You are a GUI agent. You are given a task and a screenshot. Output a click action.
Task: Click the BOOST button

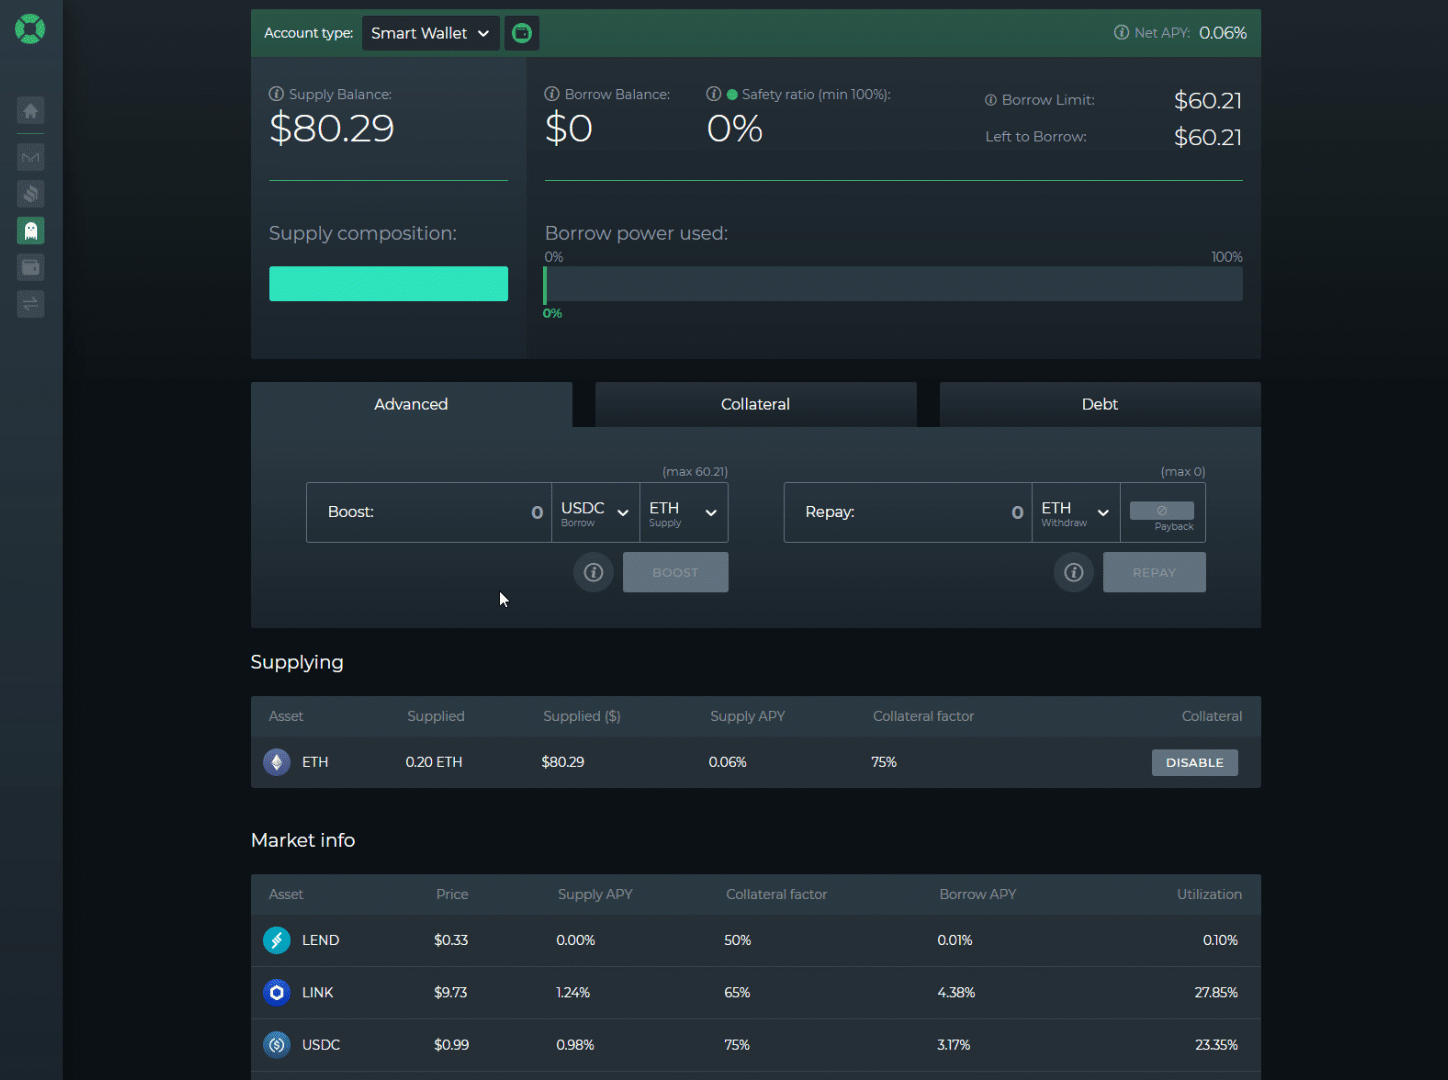click(675, 573)
